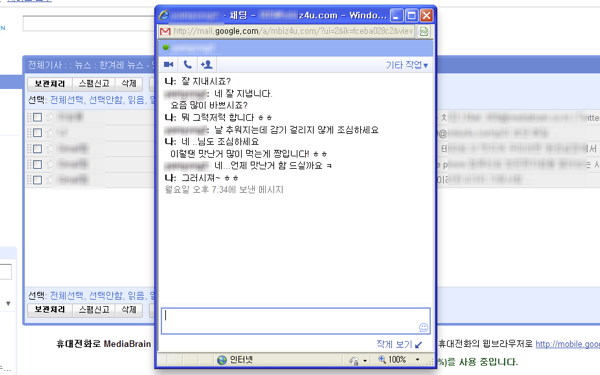This screenshot has height=375, width=600.
Task: Check the second email row checkbox
Action: pyautogui.click(x=38, y=133)
